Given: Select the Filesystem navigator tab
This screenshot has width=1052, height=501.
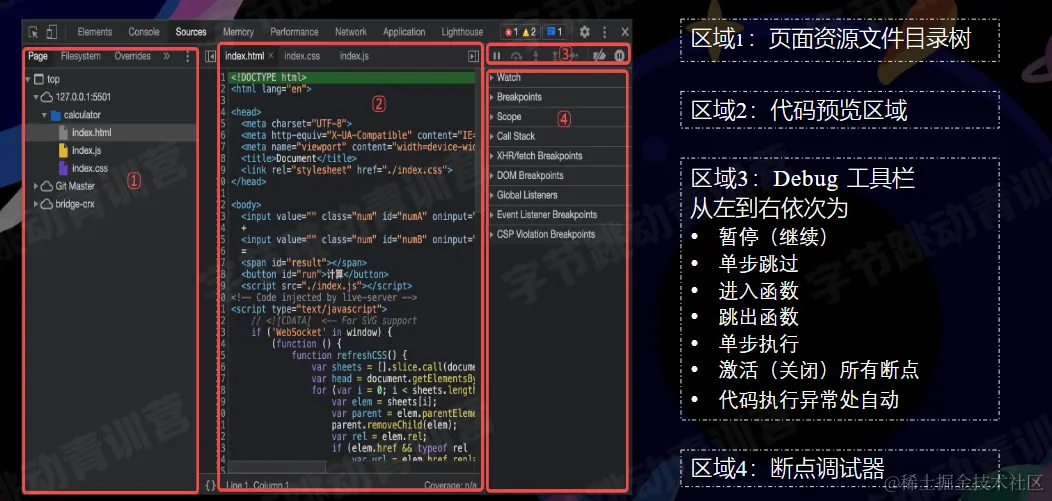Looking at the screenshot, I should 81,56.
